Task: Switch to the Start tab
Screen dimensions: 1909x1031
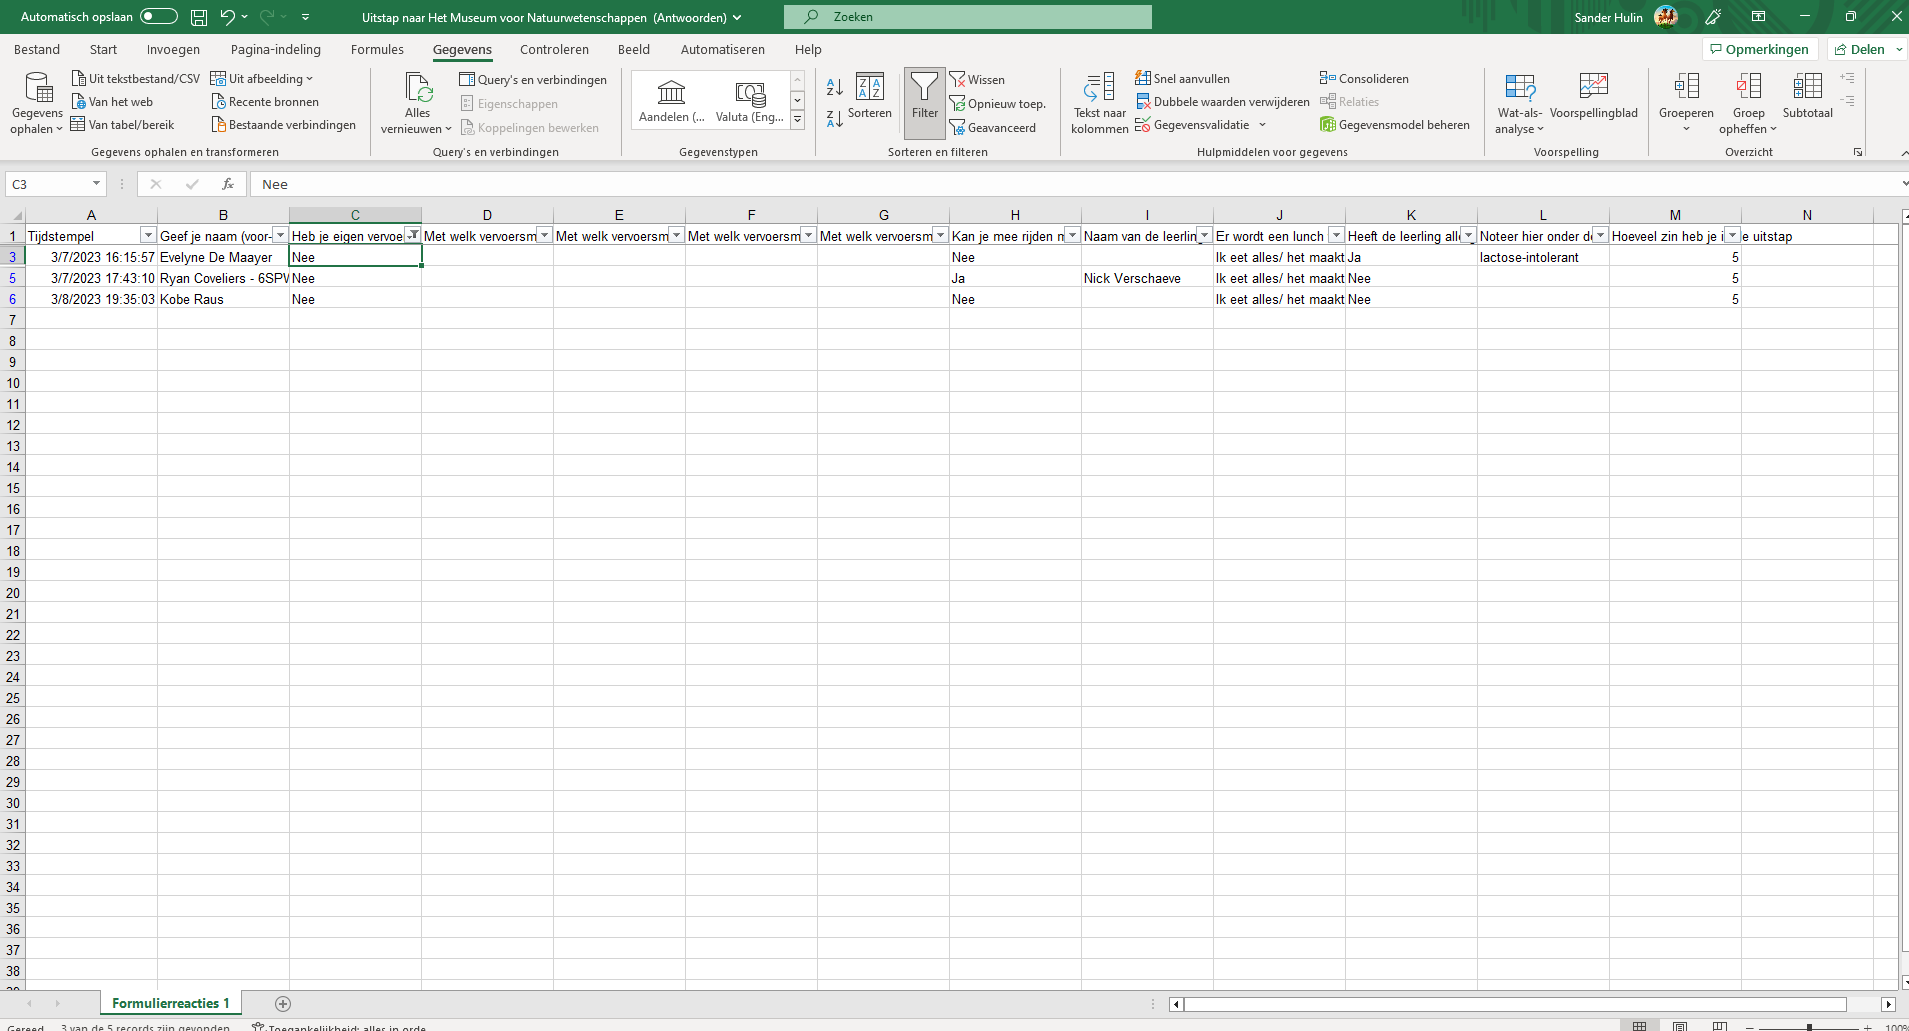Action: click(103, 49)
